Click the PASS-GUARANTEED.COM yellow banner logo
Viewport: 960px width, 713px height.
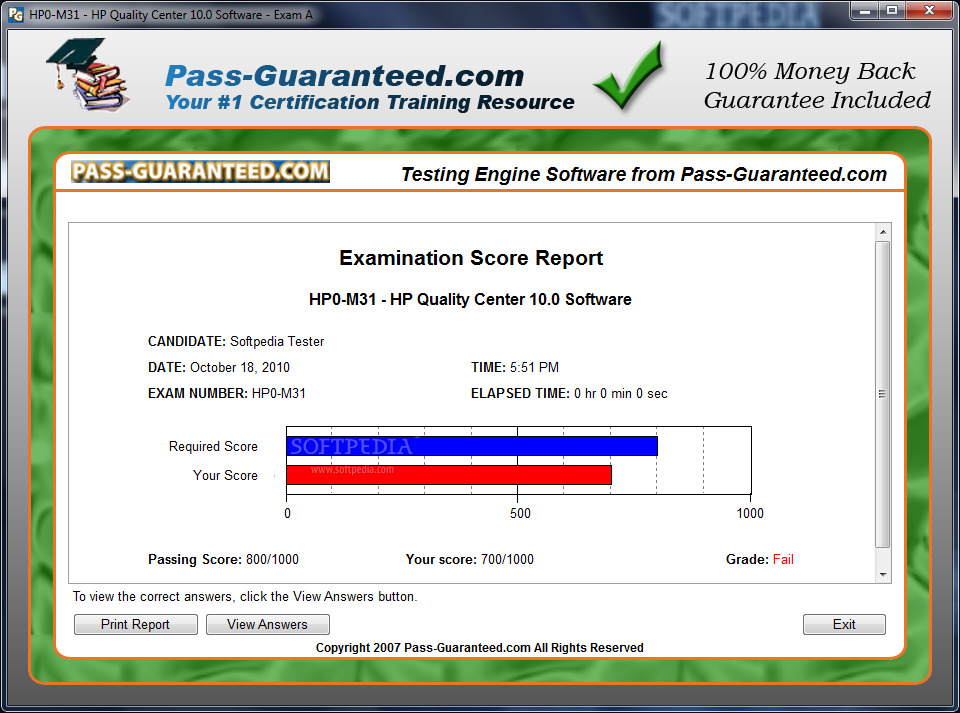[200, 171]
